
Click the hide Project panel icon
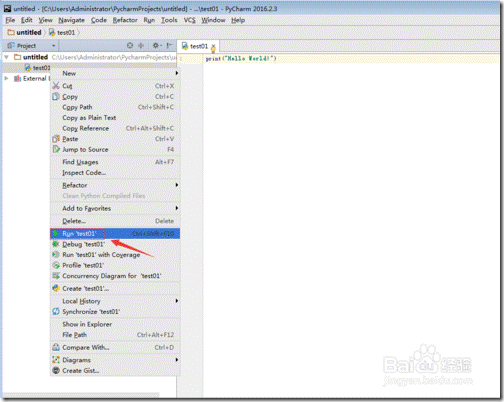pos(170,46)
